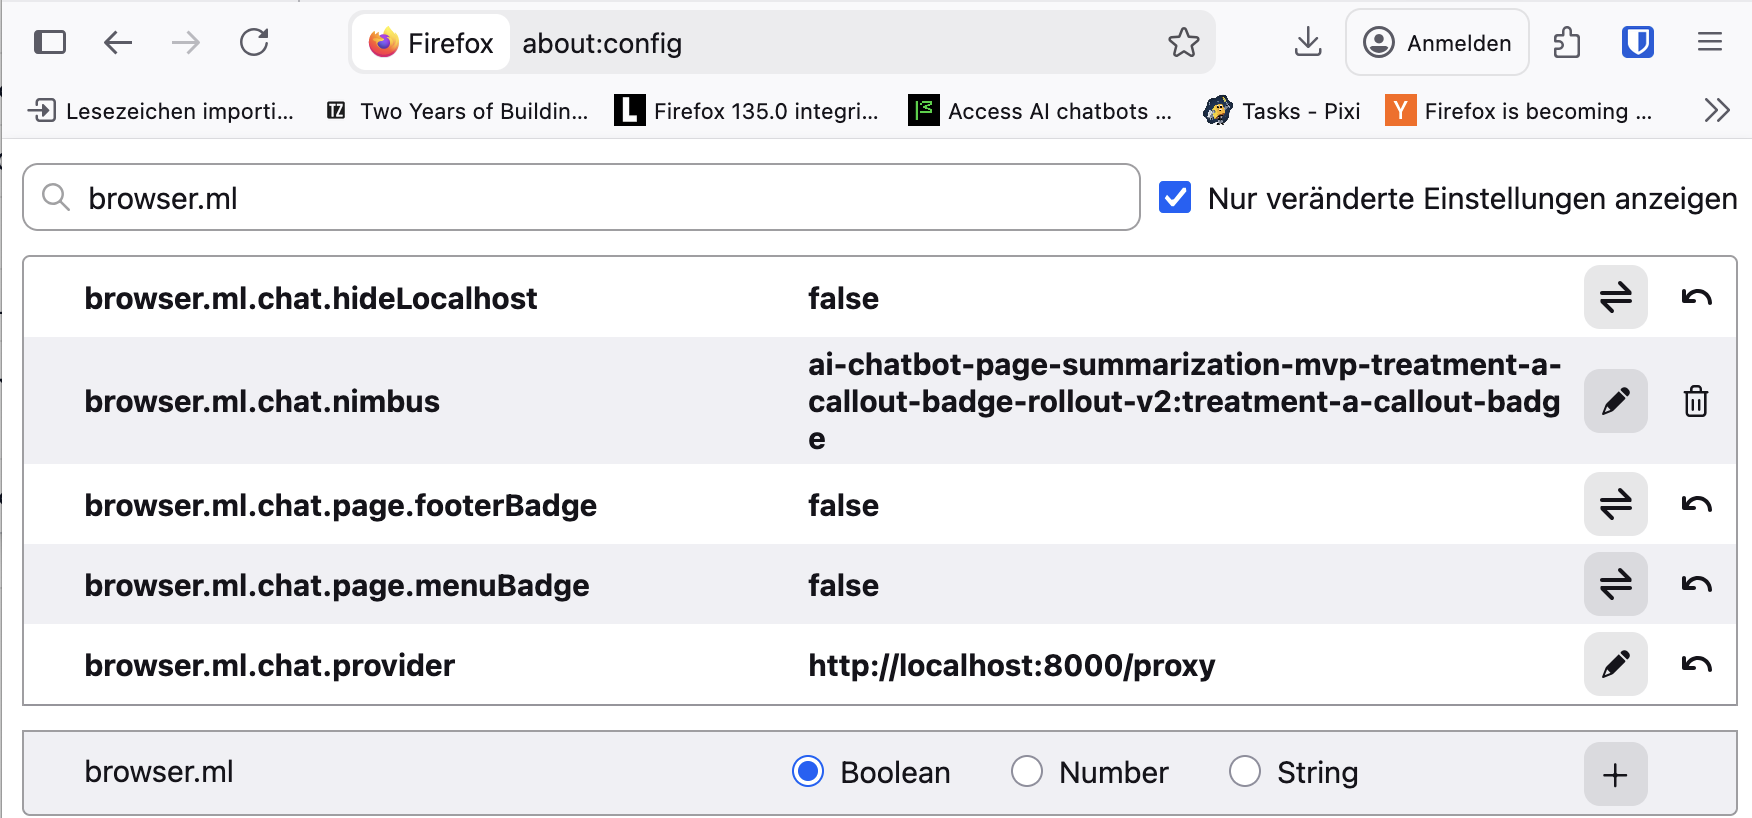This screenshot has height=818, width=1752.
Task: Edit browser.ml.chat.provider value with pencil
Action: (1615, 664)
